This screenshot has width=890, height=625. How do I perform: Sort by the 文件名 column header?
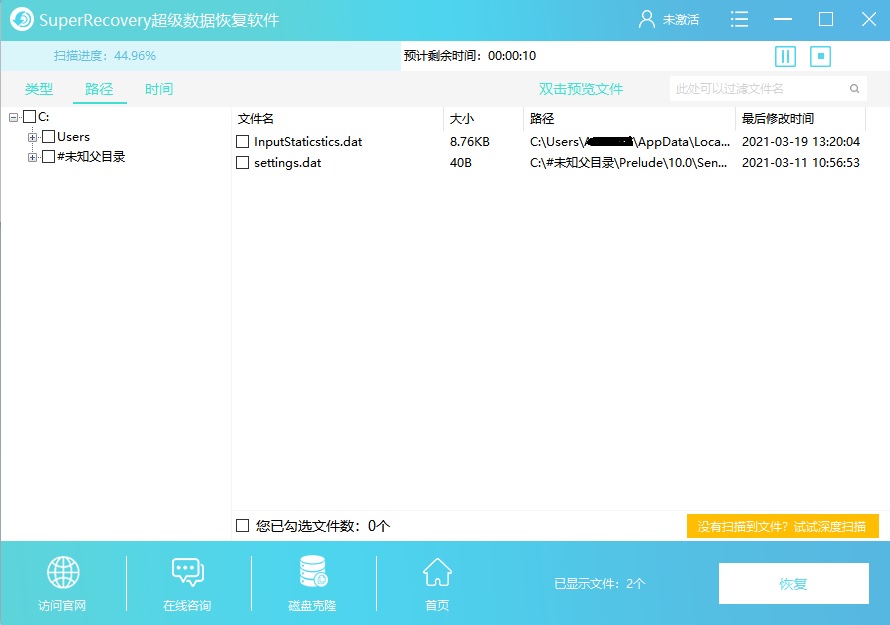337,119
